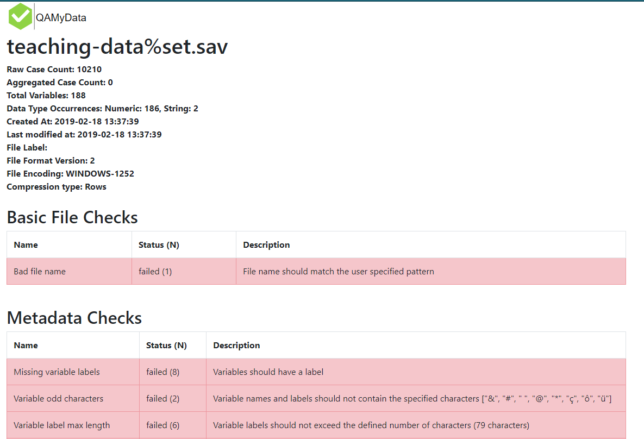The width and height of the screenshot is (644, 439).
Task: Select the Missing variable labels row
Action: pos(316,372)
